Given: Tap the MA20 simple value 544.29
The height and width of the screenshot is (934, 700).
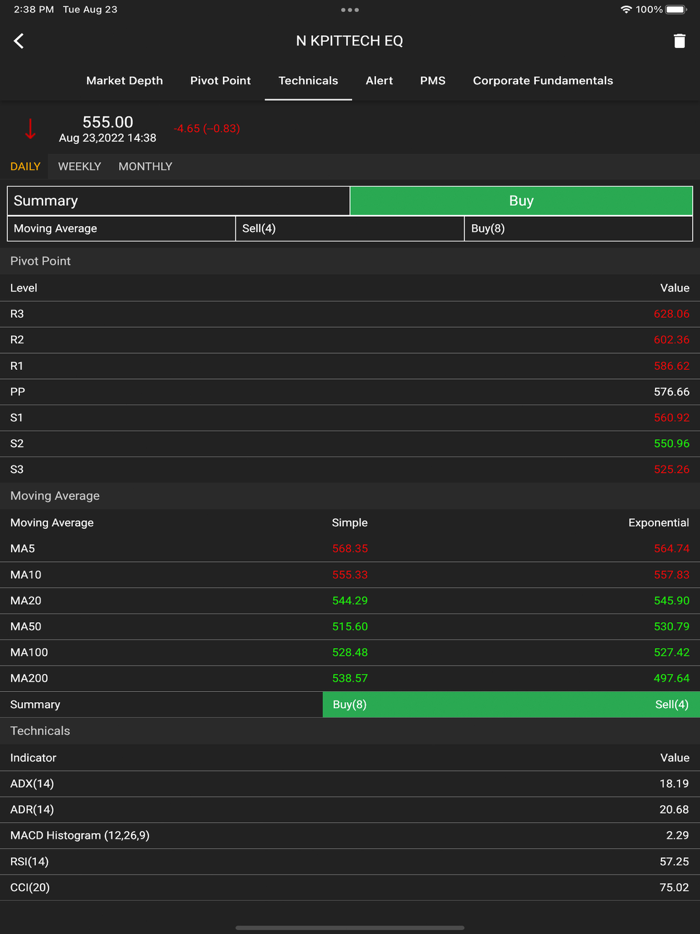Looking at the screenshot, I should pyautogui.click(x=350, y=601).
